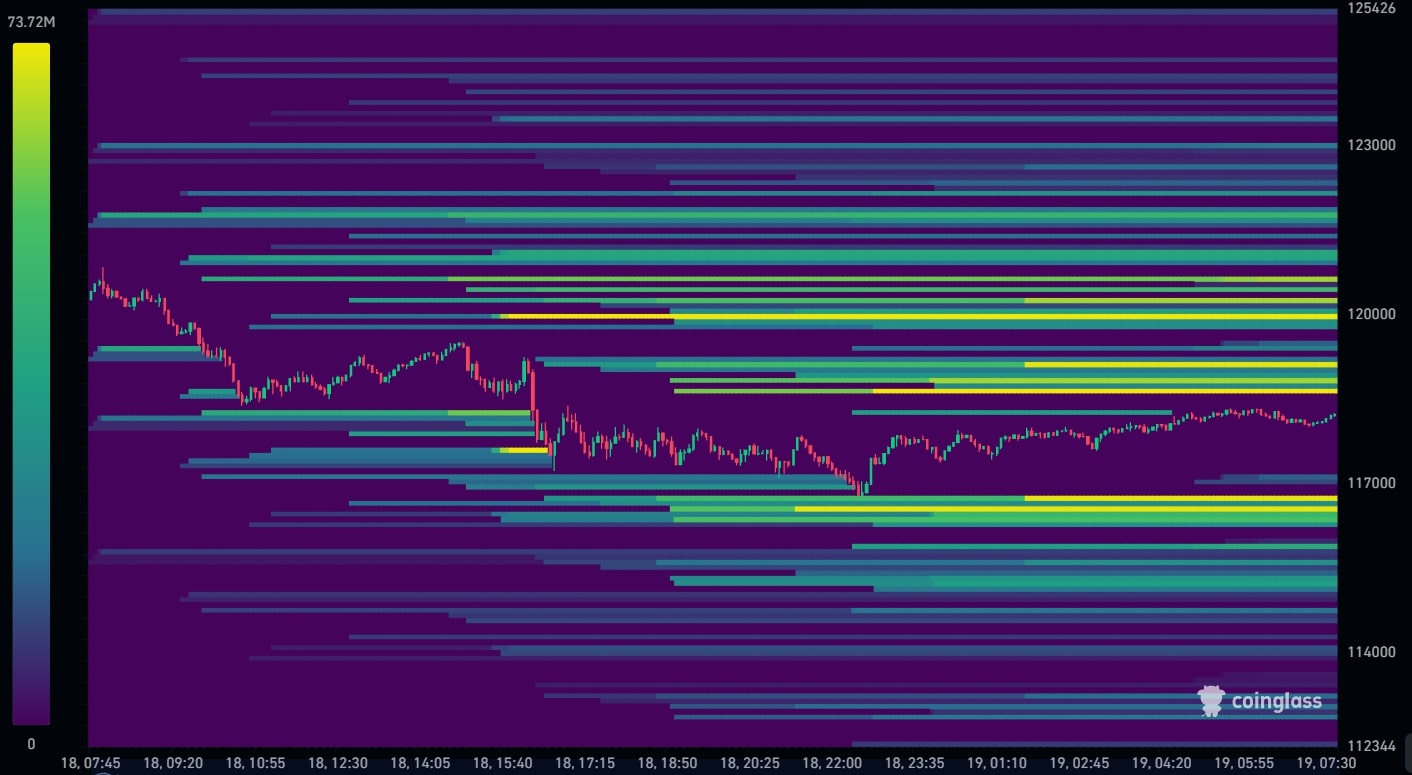Screen dimensions: 1412x775
Task: Click the '18, 15:40' time axis label
Action: pyautogui.click(x=503, y=763)
